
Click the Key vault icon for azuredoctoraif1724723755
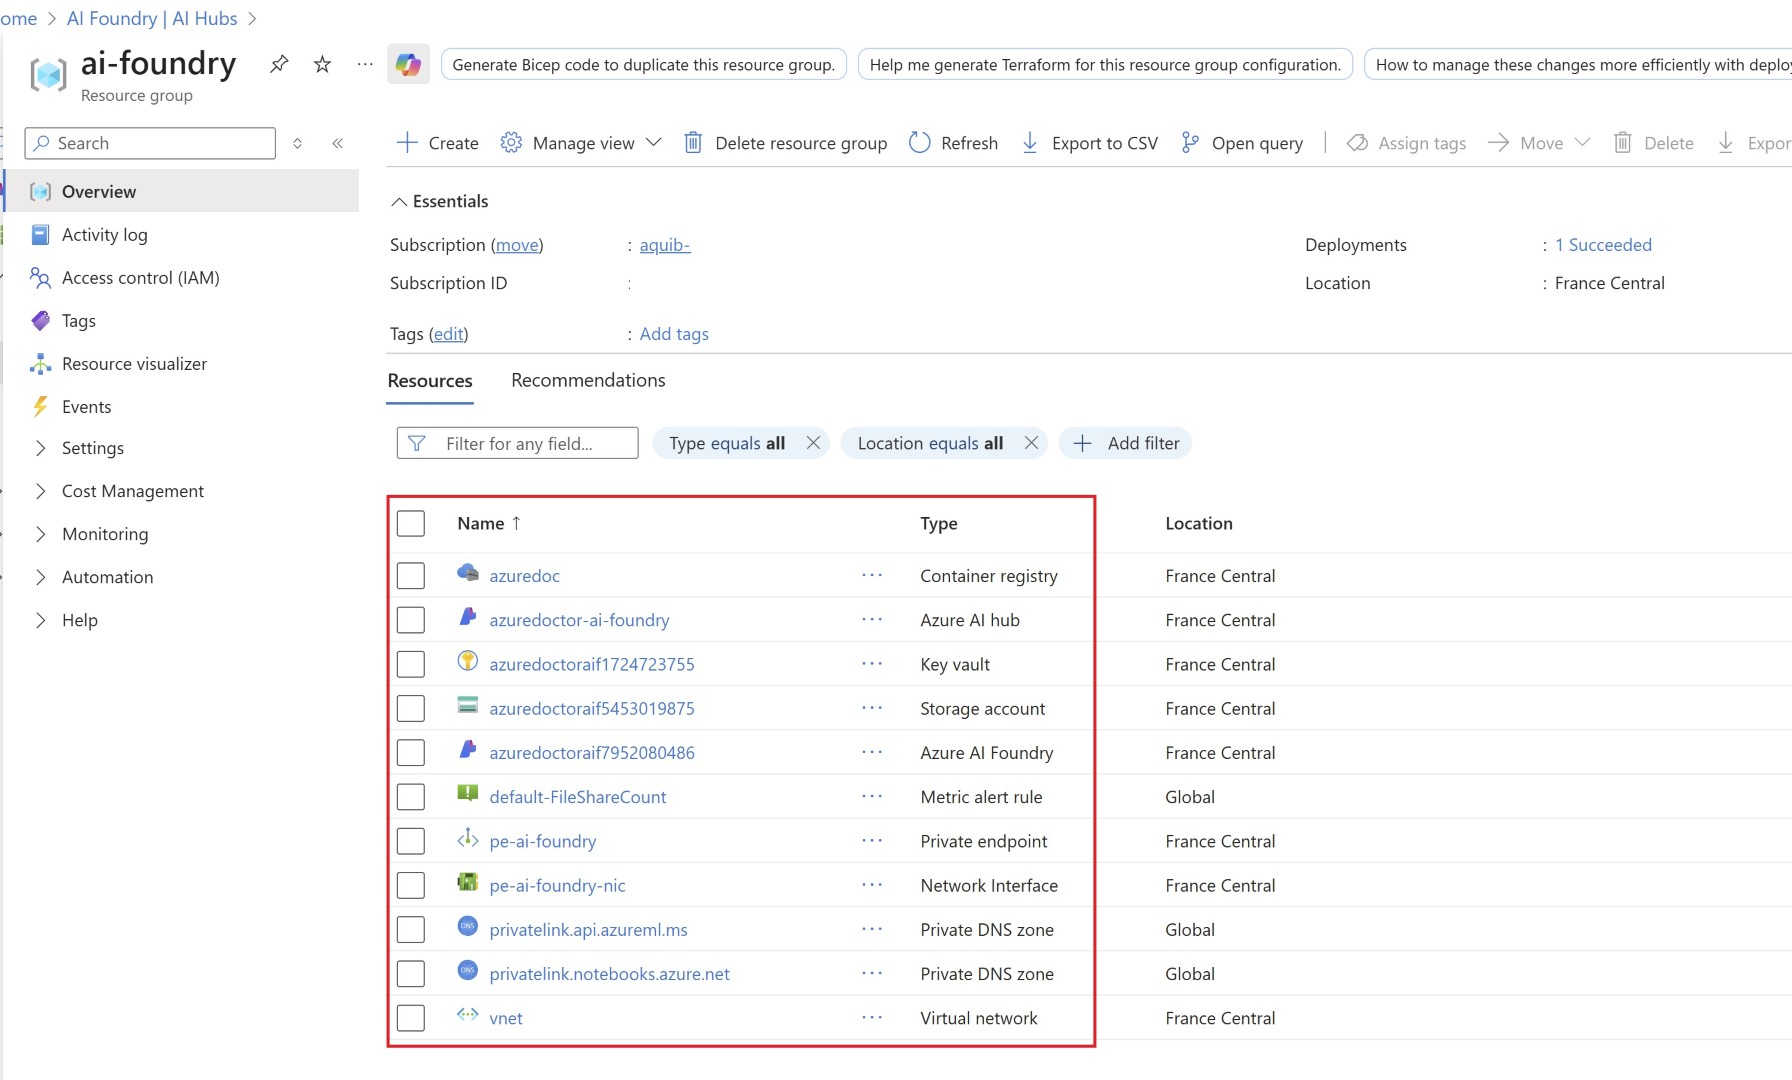(467, 661)
